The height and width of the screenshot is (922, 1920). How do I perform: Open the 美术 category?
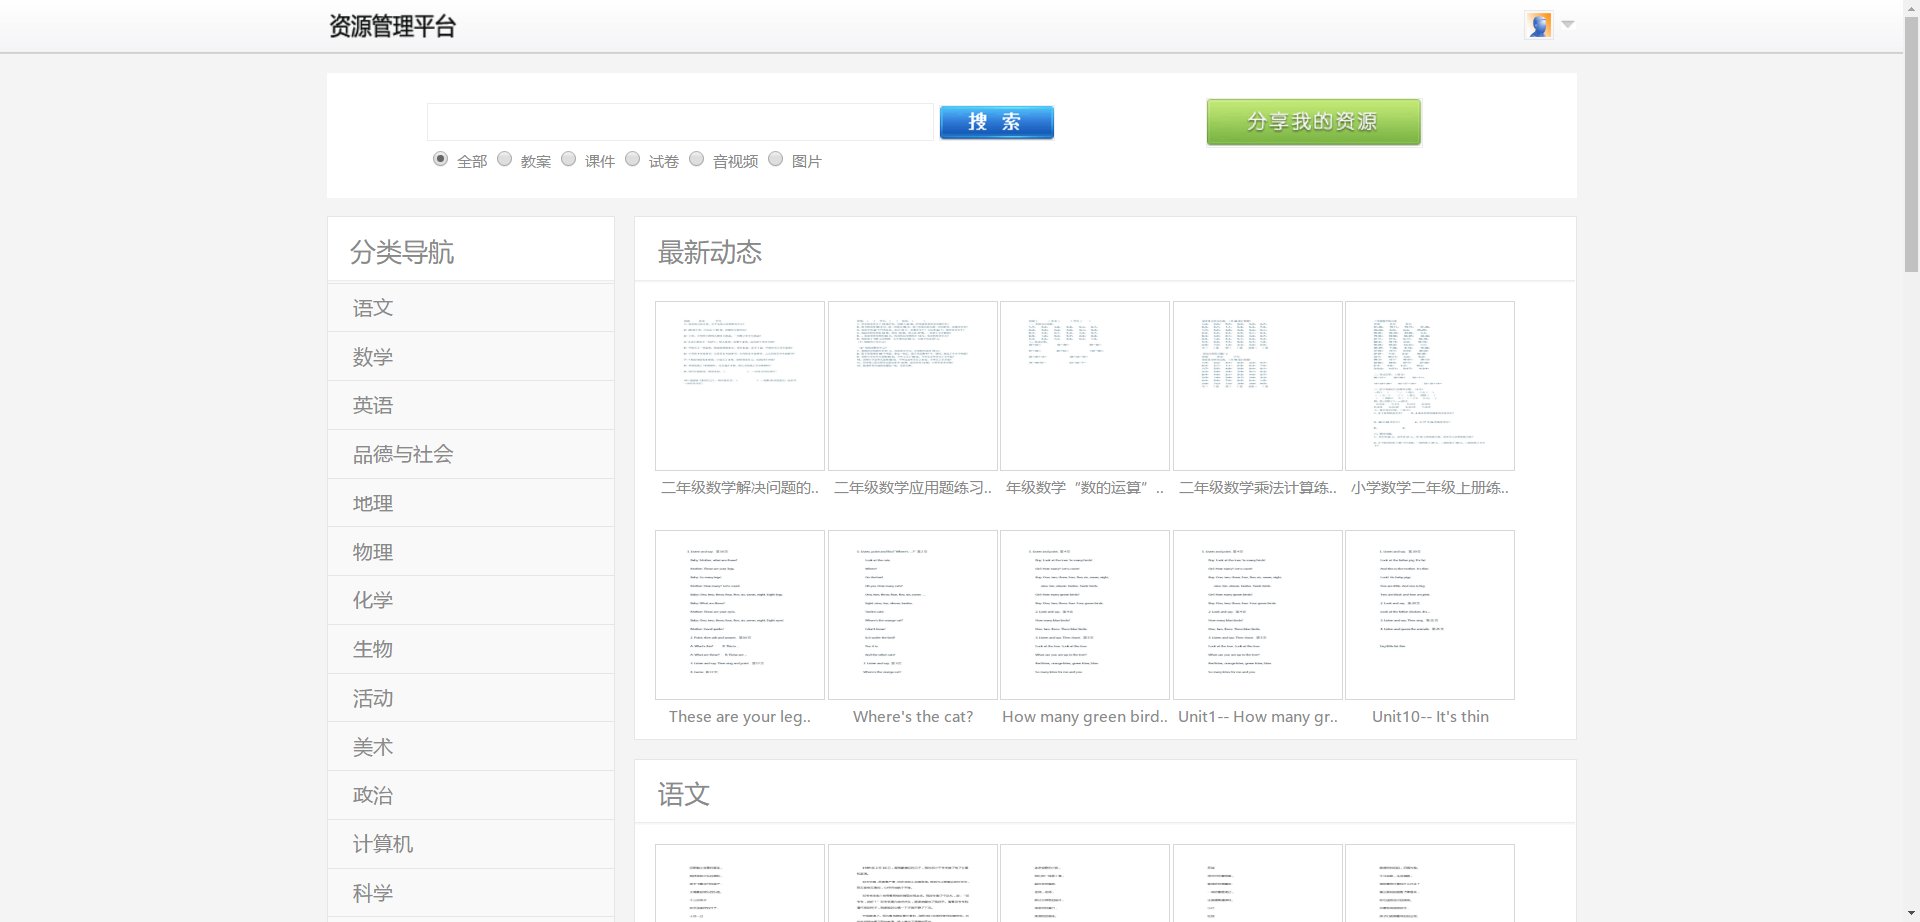(x=471, y=747)
